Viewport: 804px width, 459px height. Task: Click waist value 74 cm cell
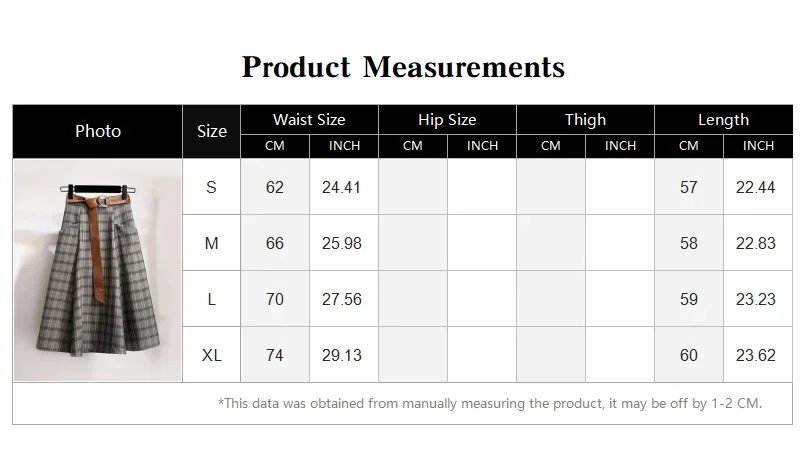pos(275,355)
